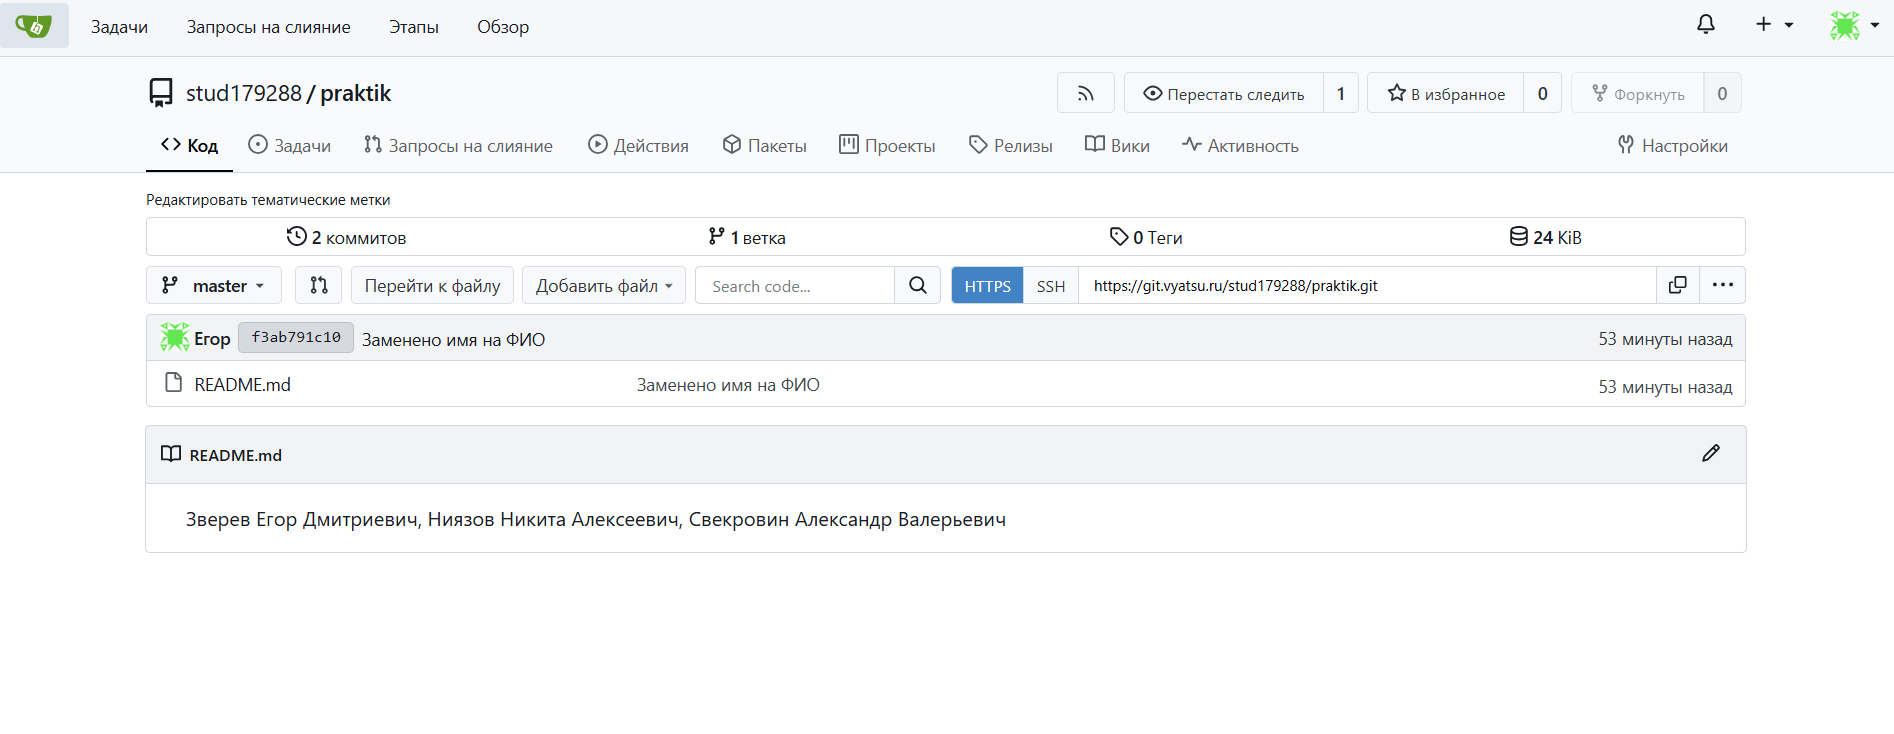This screenshot has height=734, width=1894.
Task: Click the search magnifier button
Action: pos(917,285)
